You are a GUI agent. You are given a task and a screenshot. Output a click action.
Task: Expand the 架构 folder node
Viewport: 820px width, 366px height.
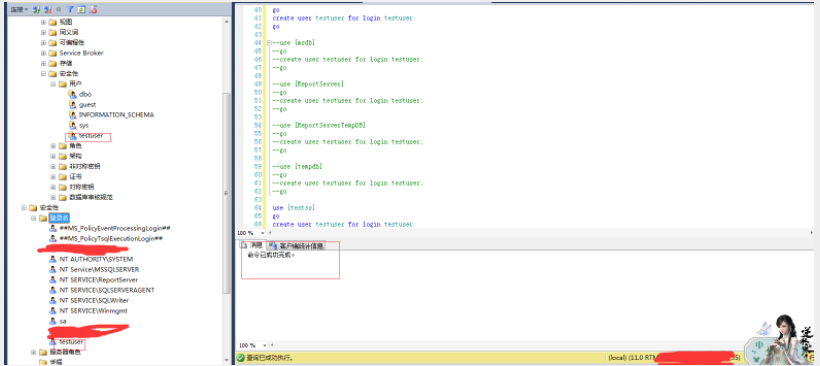[x=53, y=156]
